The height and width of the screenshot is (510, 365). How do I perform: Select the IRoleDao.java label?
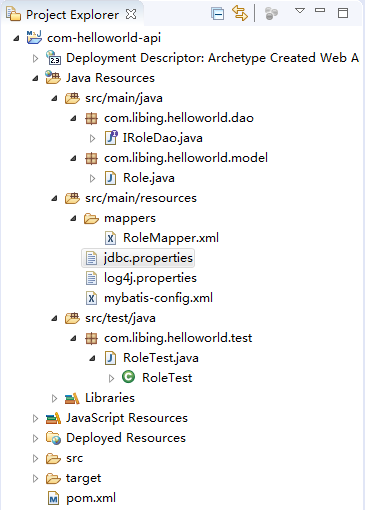(163, 138)
